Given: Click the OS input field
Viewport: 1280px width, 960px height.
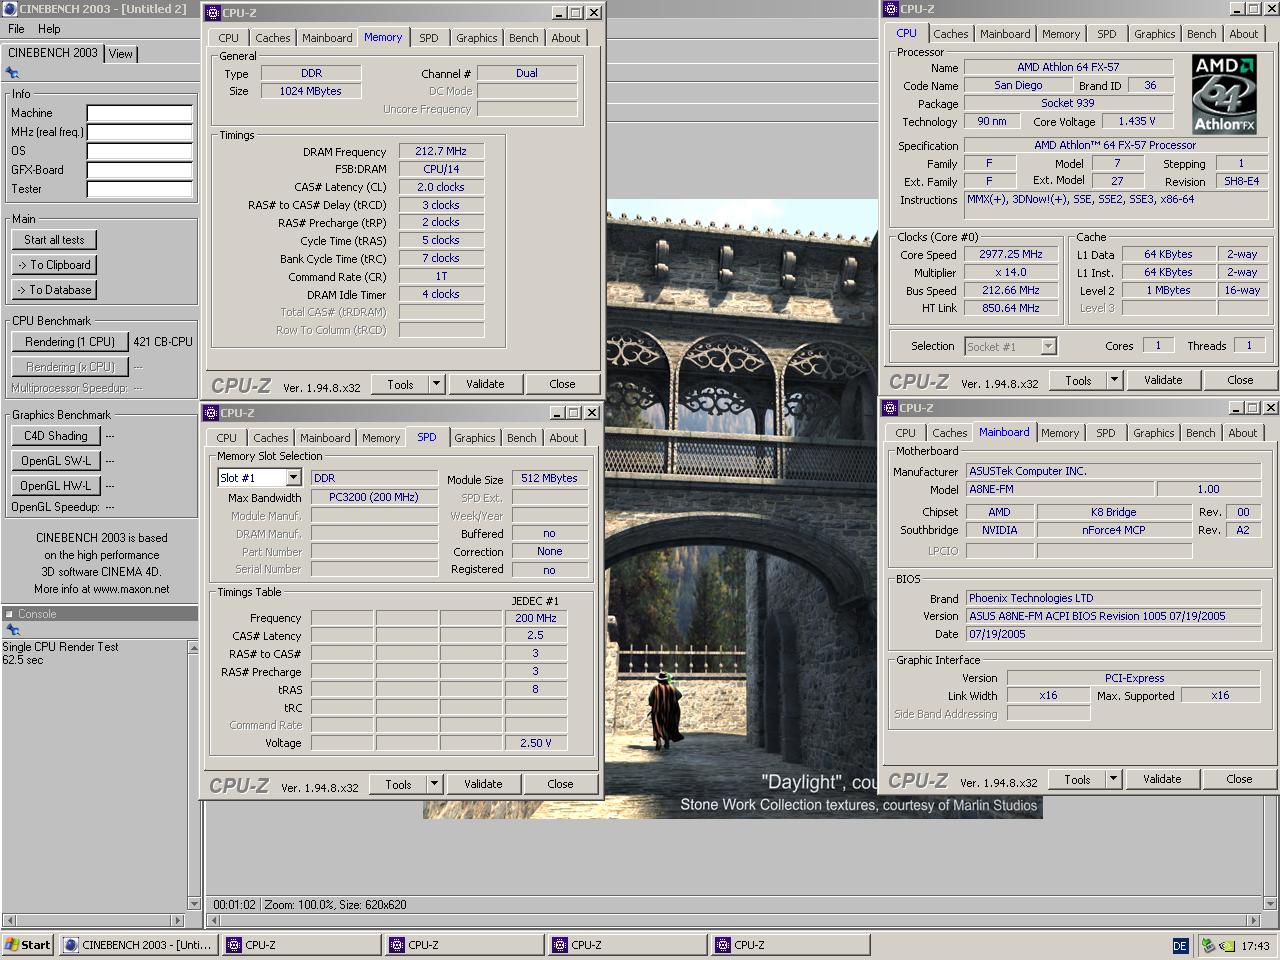Looking at the screenshot, I should pyautogui.click(x=140, y=151).
